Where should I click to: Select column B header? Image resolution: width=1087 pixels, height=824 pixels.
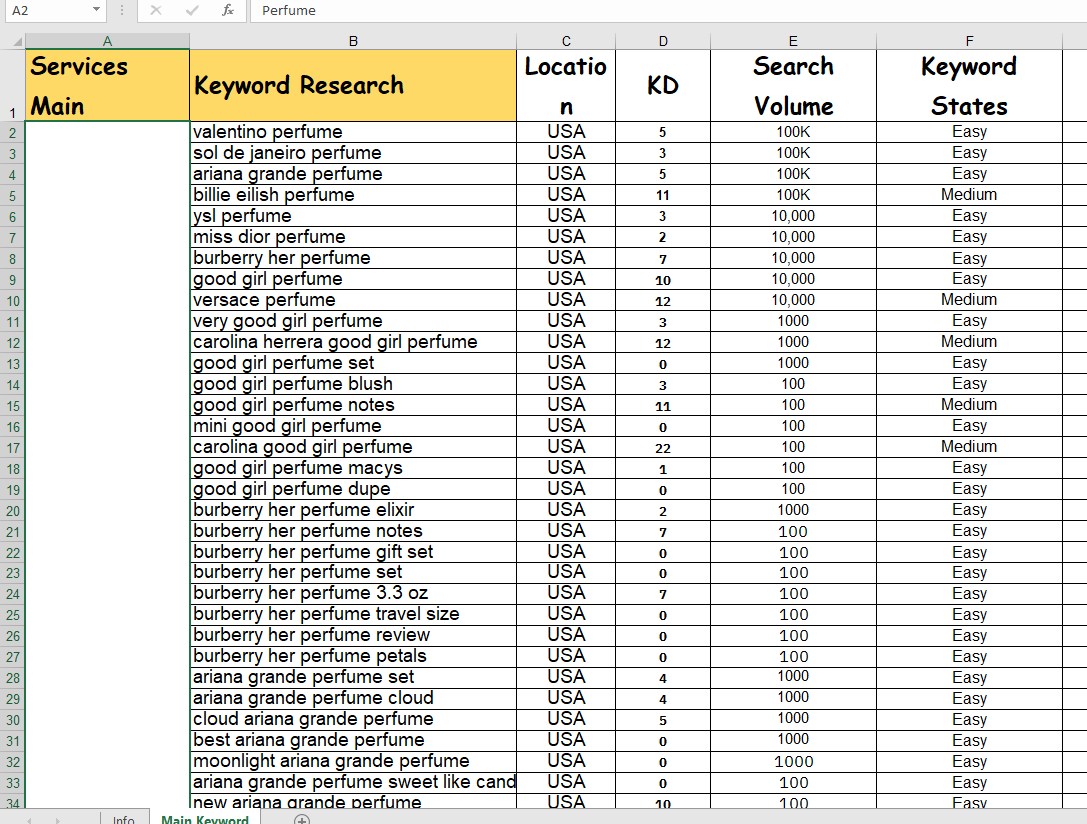click(x=353, y=41)
